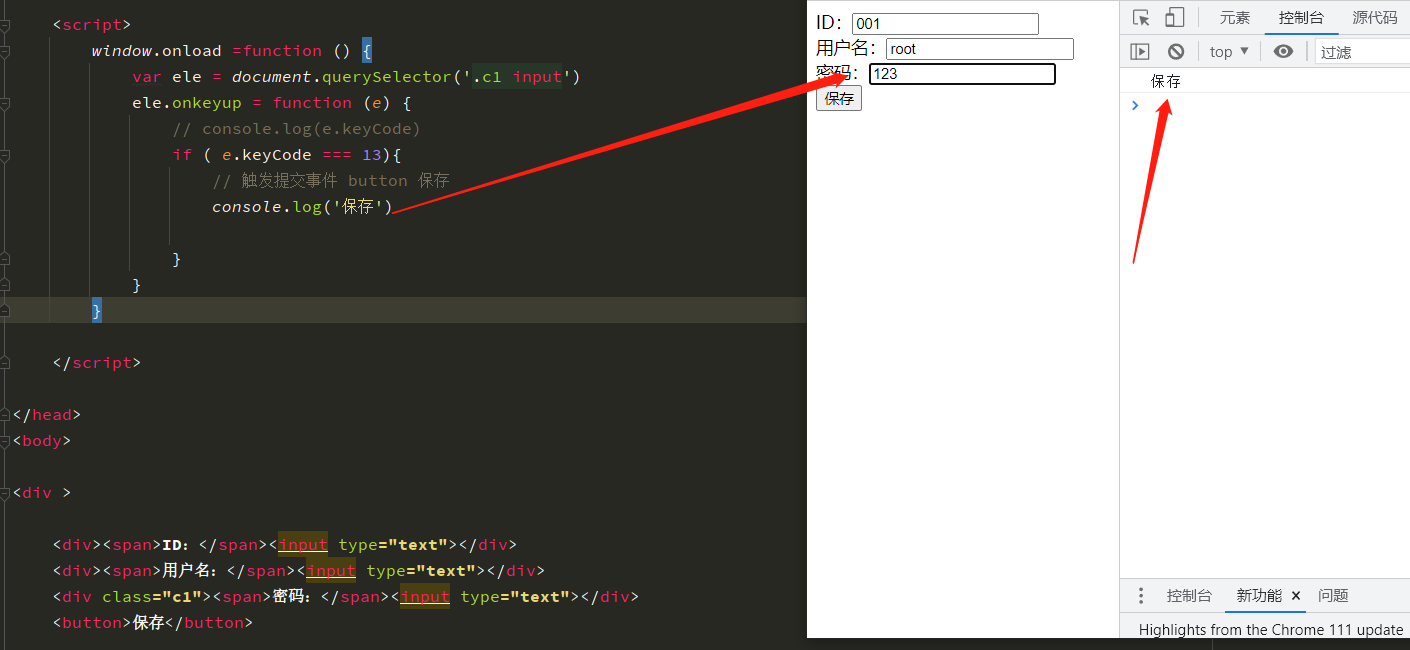
Task: Select the drawer 问题 tab
Action: (x=1333, y=596)
